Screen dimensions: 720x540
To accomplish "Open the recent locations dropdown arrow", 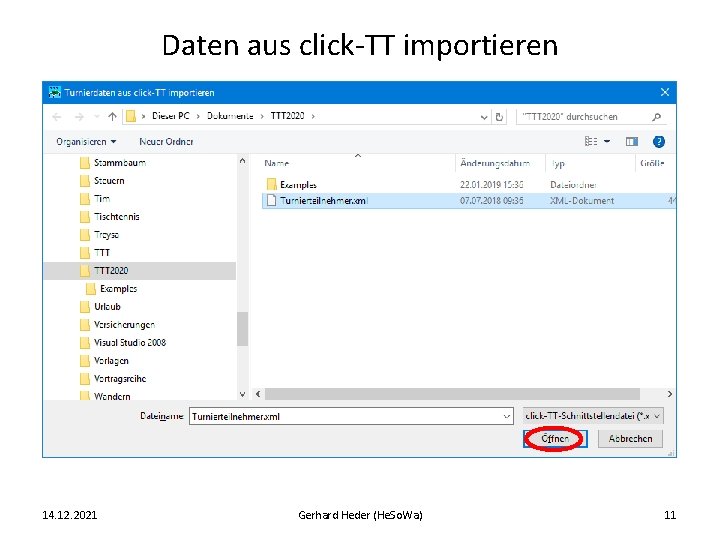I will tap(97, 117).
